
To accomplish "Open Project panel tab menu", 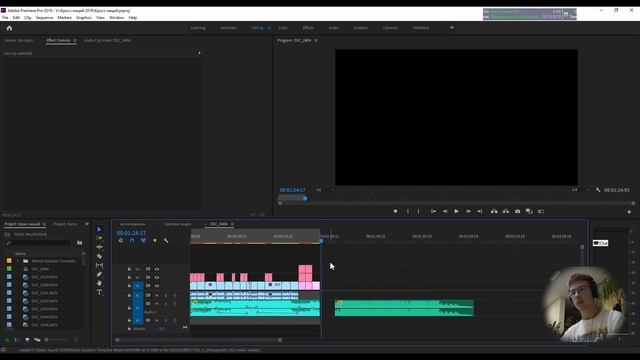I will click(x=44, y=224).
